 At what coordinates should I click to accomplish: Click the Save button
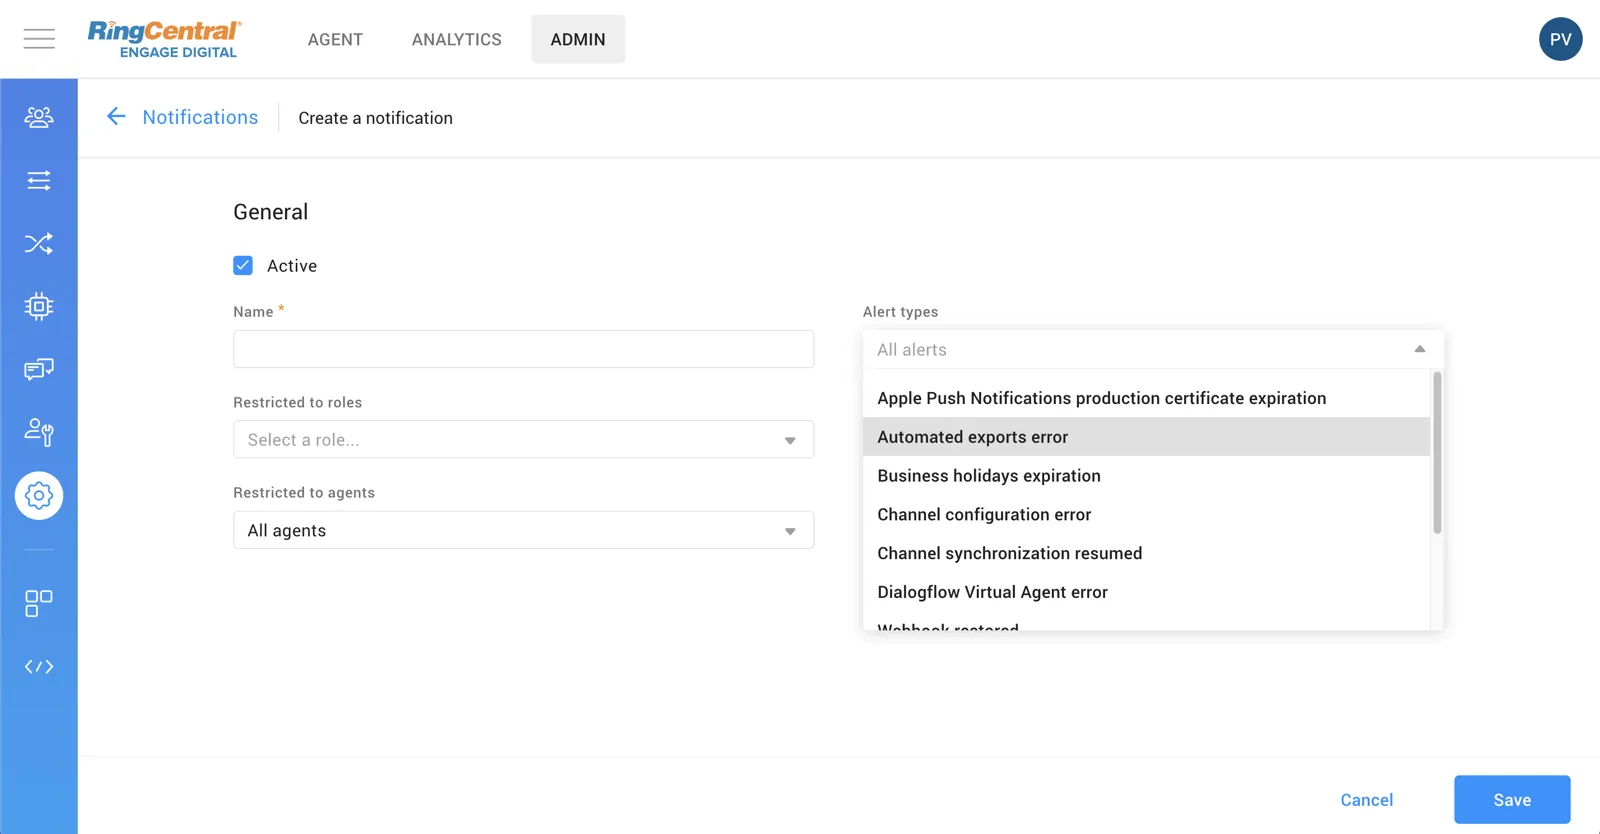click(x=1511, y=800)
